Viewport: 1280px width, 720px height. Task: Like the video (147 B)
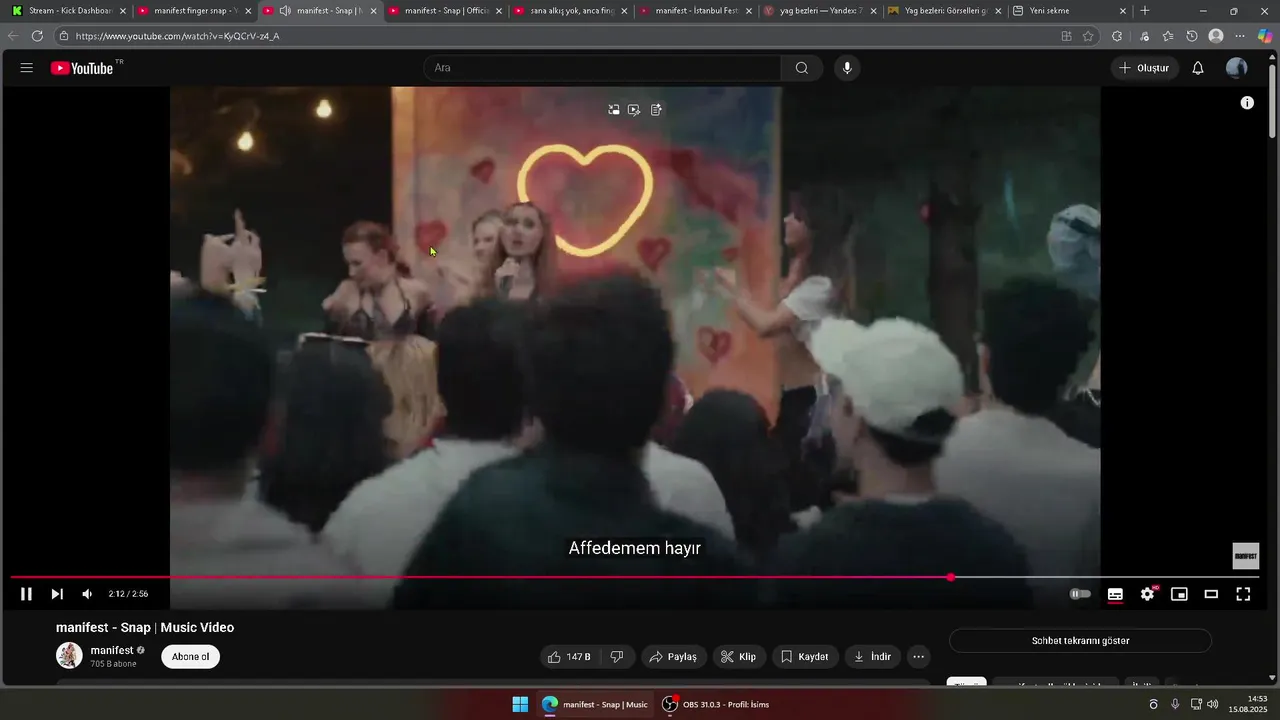click(569, 657)
